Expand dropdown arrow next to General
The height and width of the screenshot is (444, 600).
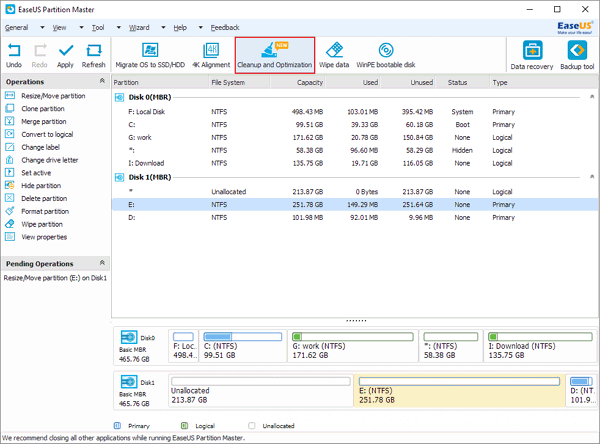[x=42, y=28]
